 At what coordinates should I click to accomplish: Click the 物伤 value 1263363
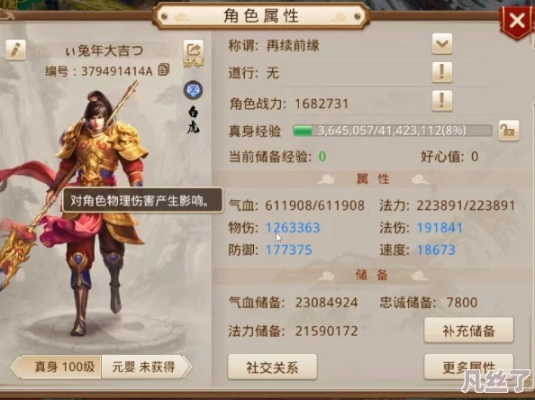point(293,228)
